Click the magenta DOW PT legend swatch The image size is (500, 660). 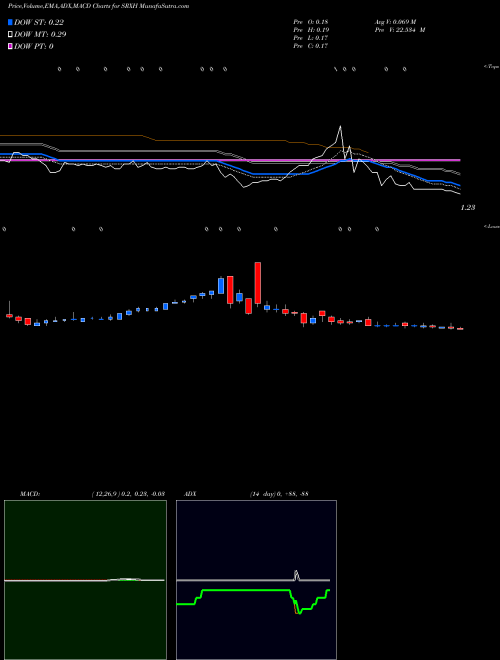[10, 46]
